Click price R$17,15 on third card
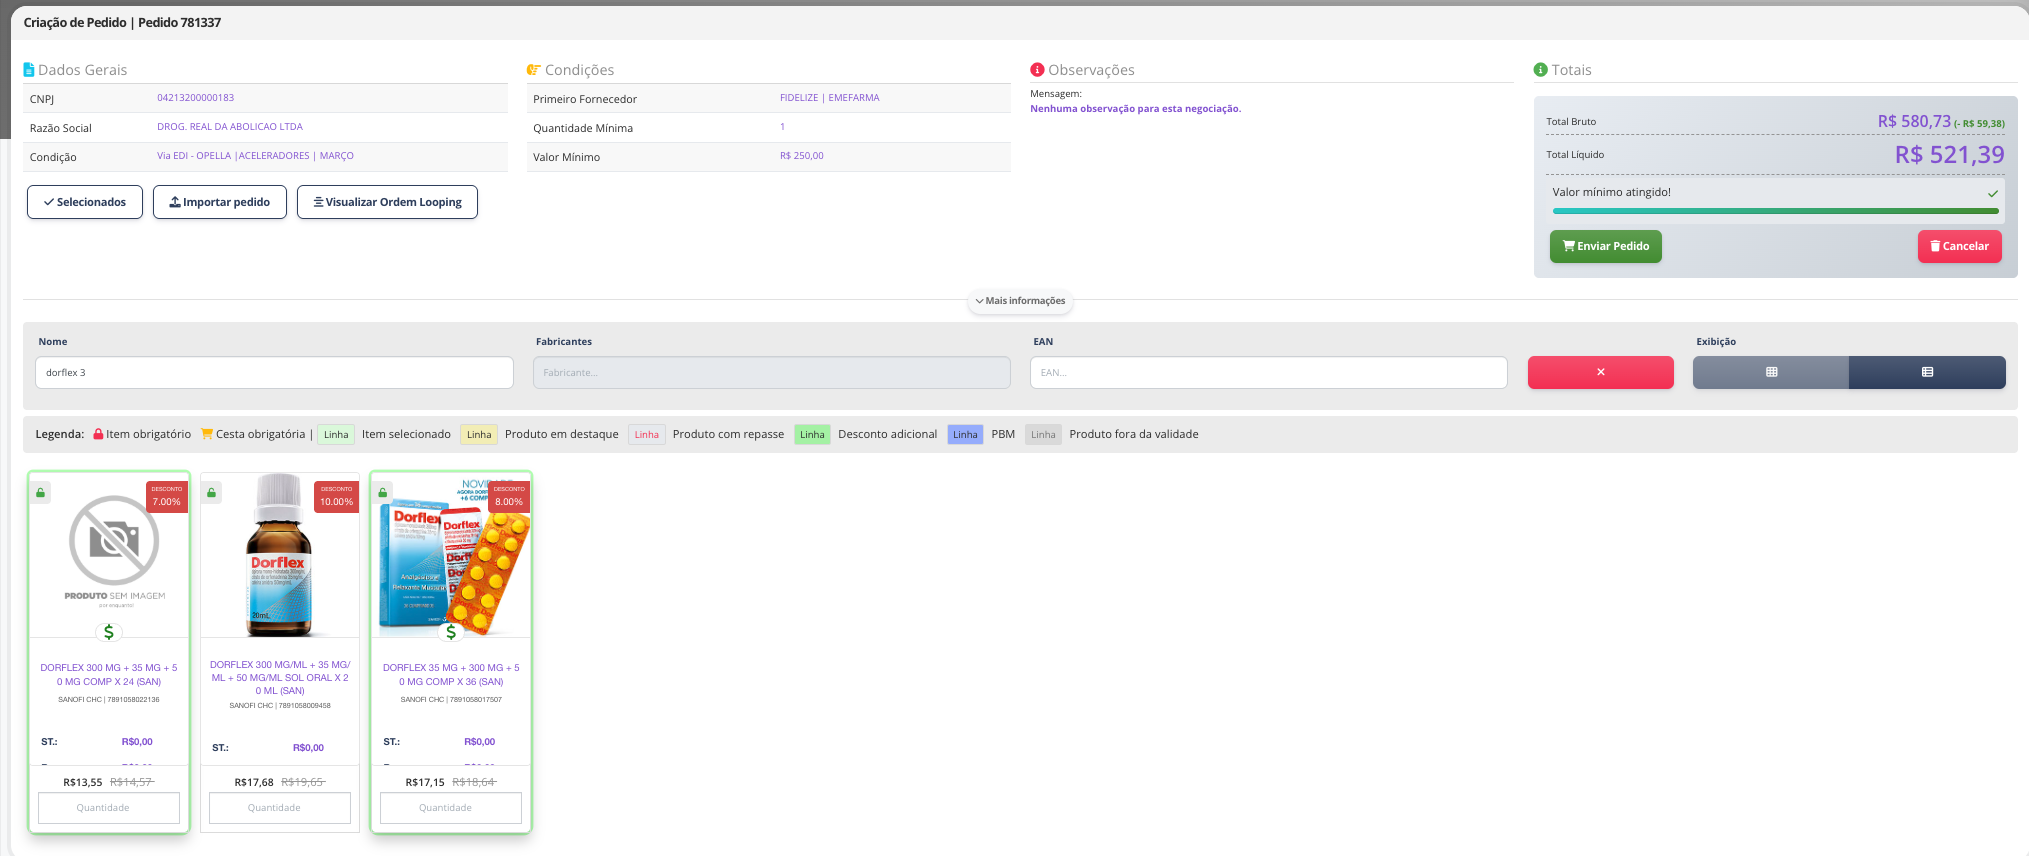Image resolution: width=2029 pixels, height=856 pixels. click(x=425, y=782)
